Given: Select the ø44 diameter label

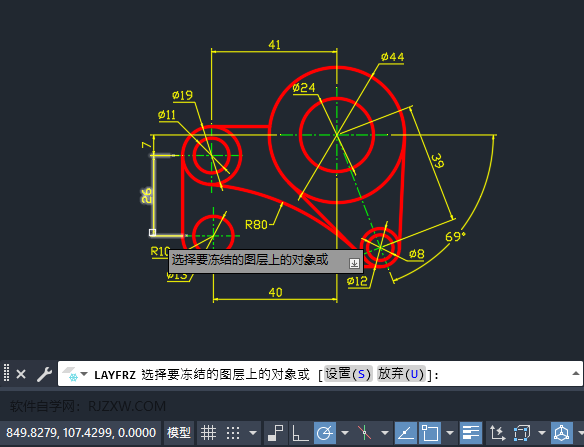Looking at the screenshot, I should click(393, 57).
